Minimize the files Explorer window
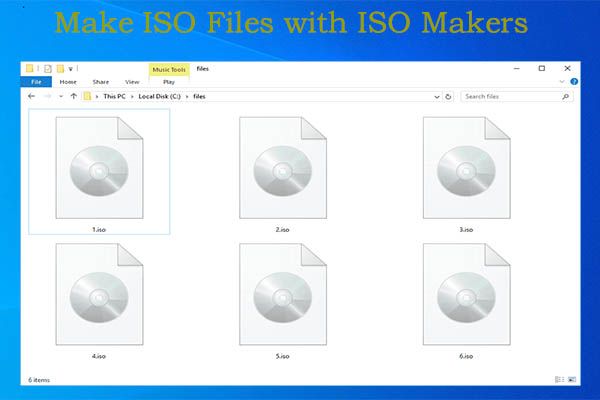The height and width of the screenshot is (400, 600). [x=517, y=69]
